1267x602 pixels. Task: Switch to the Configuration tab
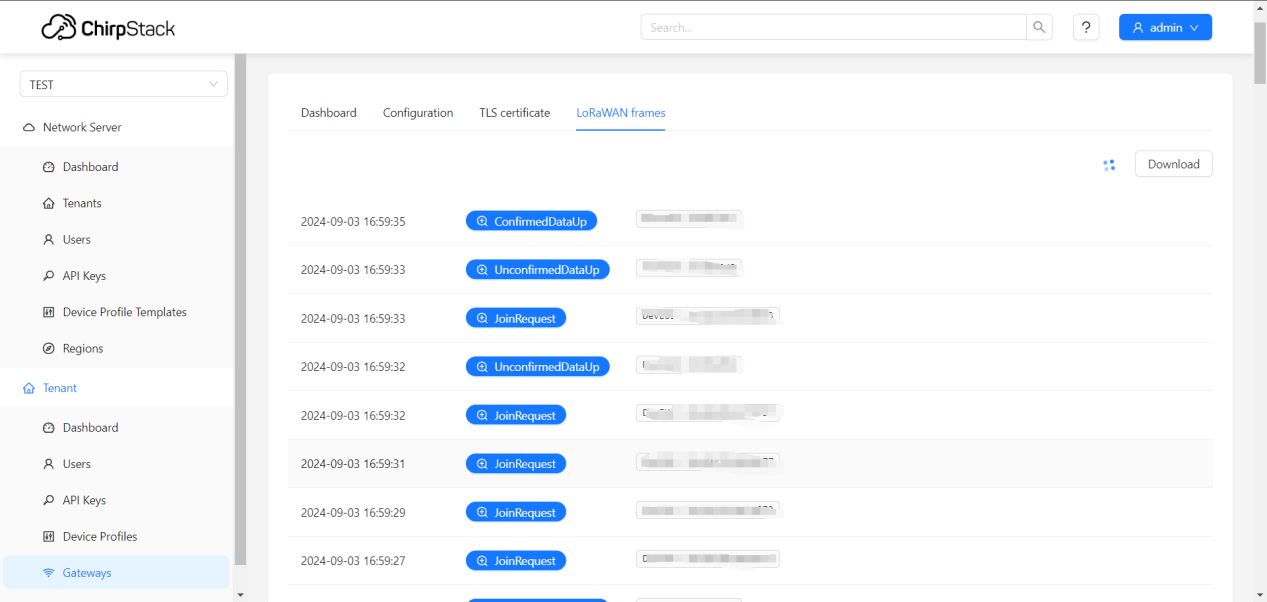click(418, 113)
